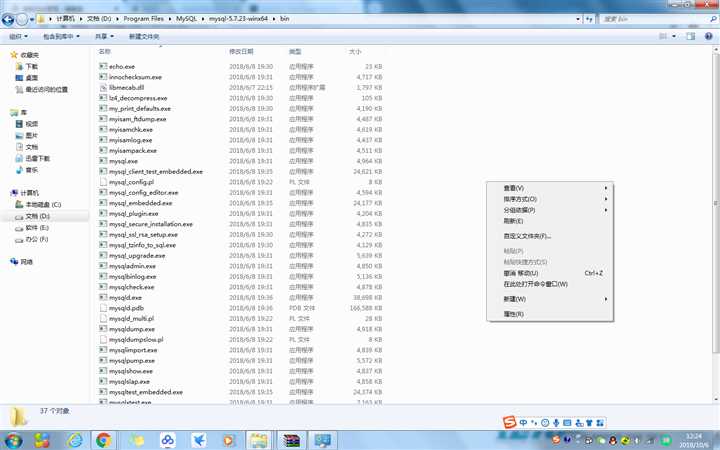Select the mysql.exe file icon
Image resolution: width=720 pixels, height=450 pixels.
point(103,161)
